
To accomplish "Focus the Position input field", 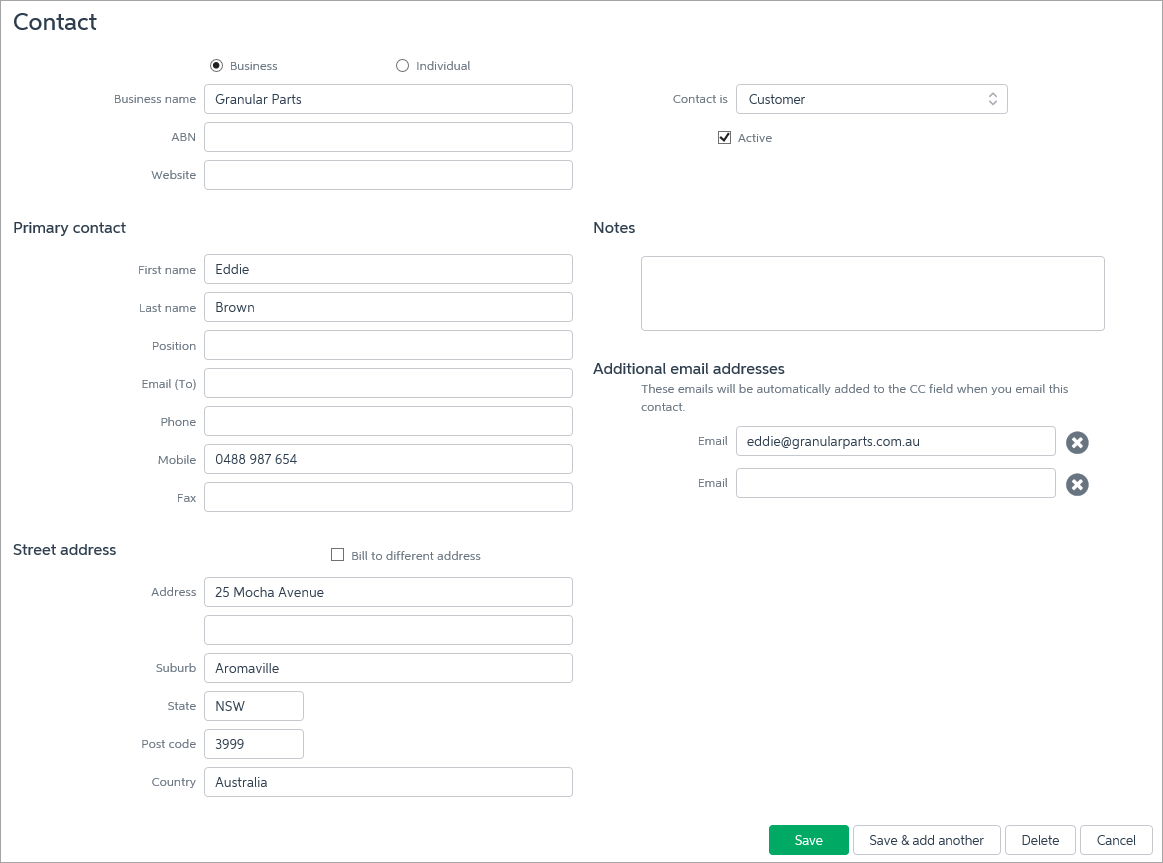I will [388, 345].
